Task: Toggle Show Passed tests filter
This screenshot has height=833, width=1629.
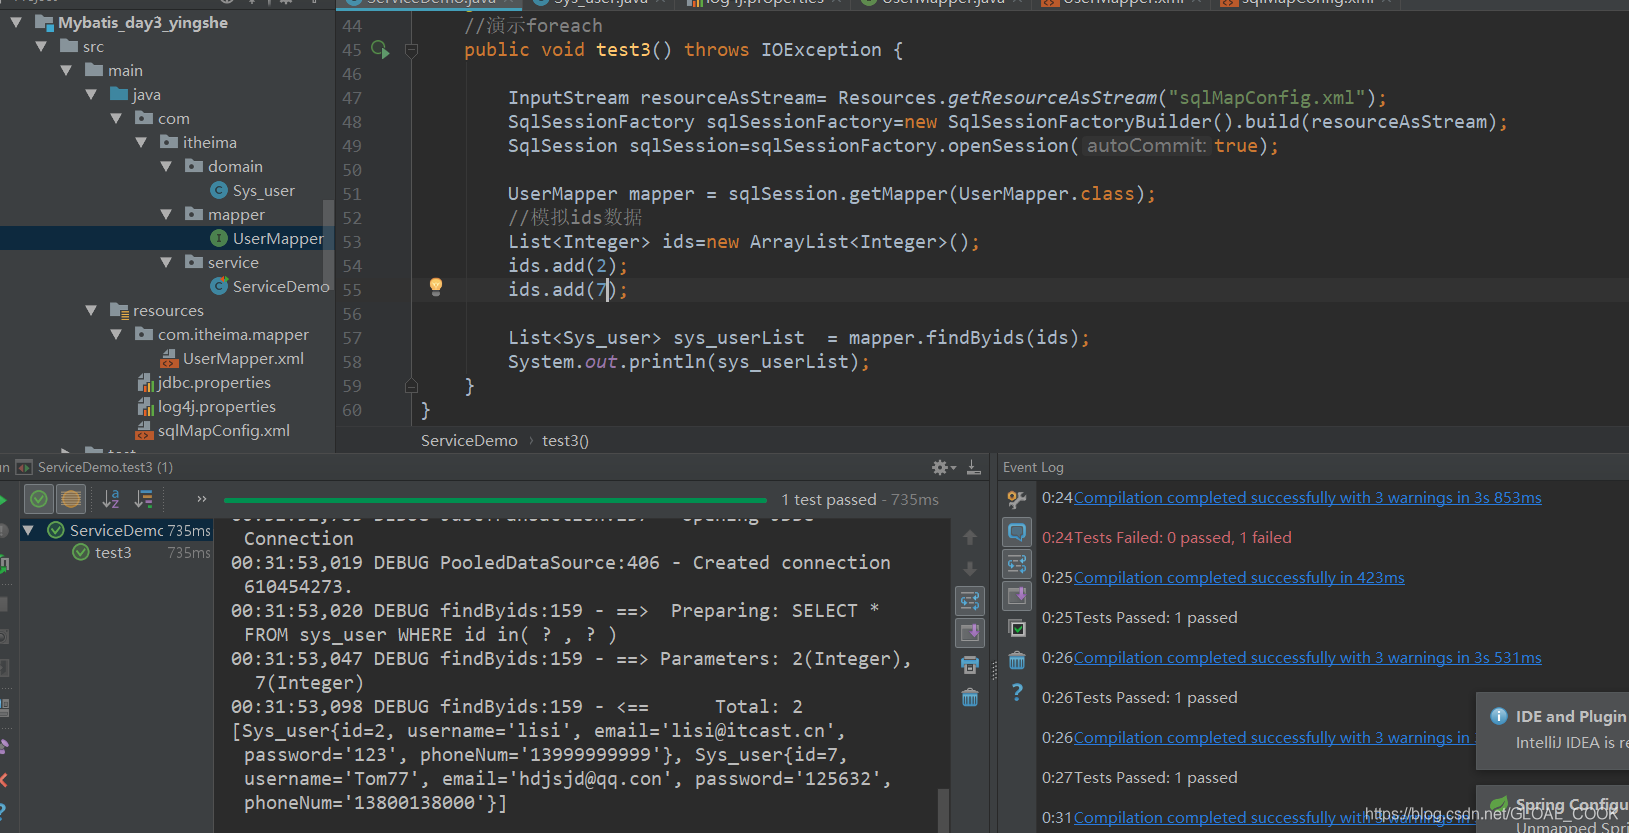Action: [x=39, y=498]
